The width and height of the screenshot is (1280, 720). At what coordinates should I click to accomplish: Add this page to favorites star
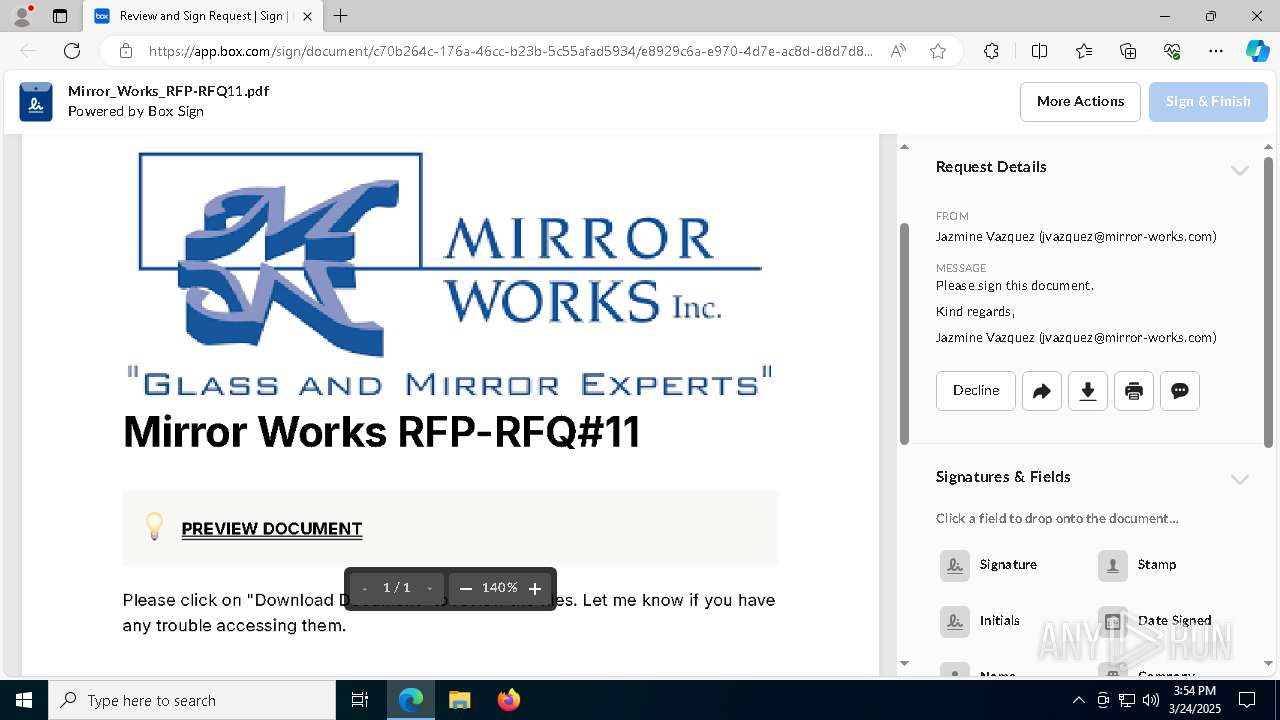(938, 51)
